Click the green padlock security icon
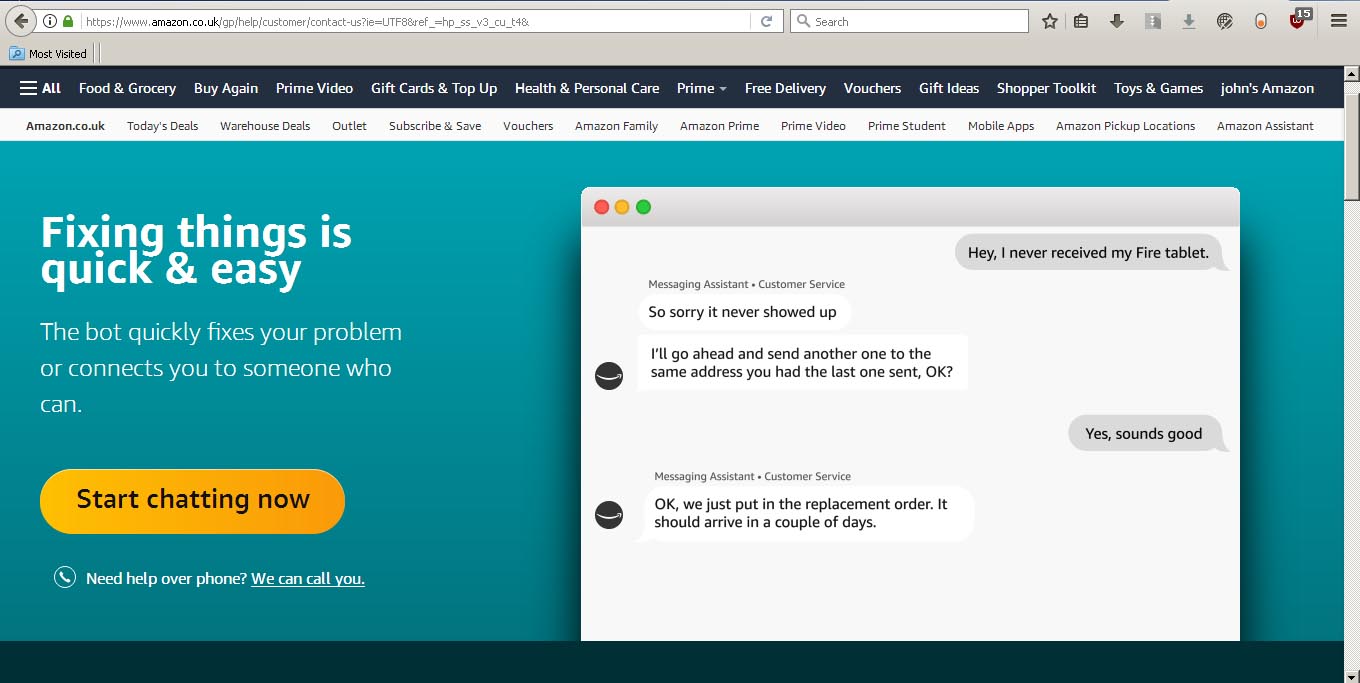This screenshot has width=1360, height=683. [x=68, y=21]
